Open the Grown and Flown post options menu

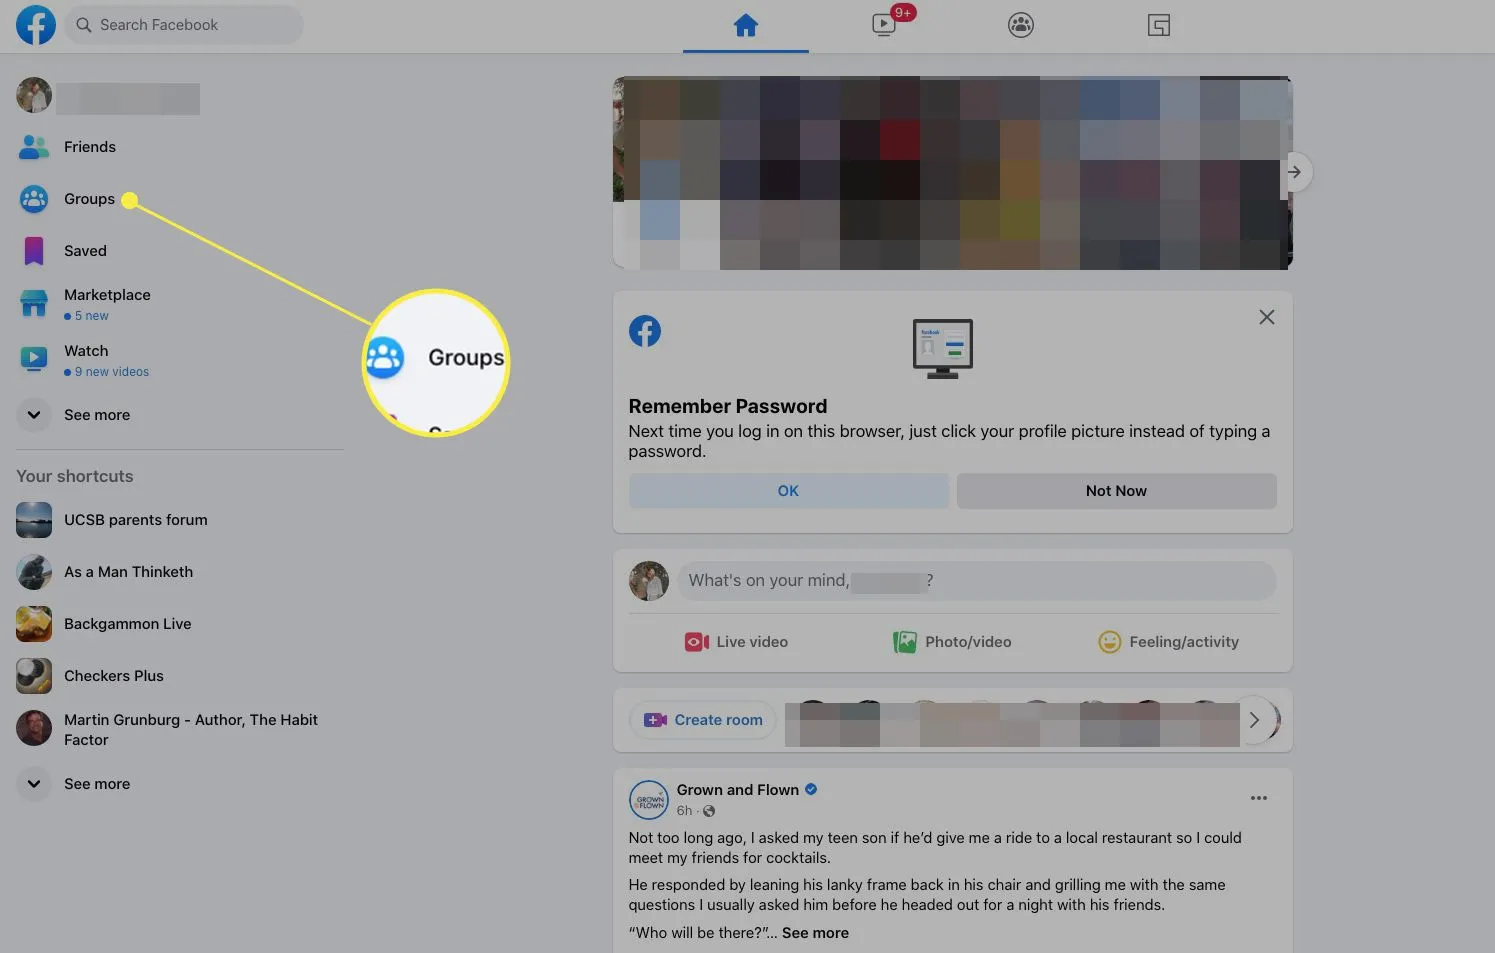(x=1258, y=797)
